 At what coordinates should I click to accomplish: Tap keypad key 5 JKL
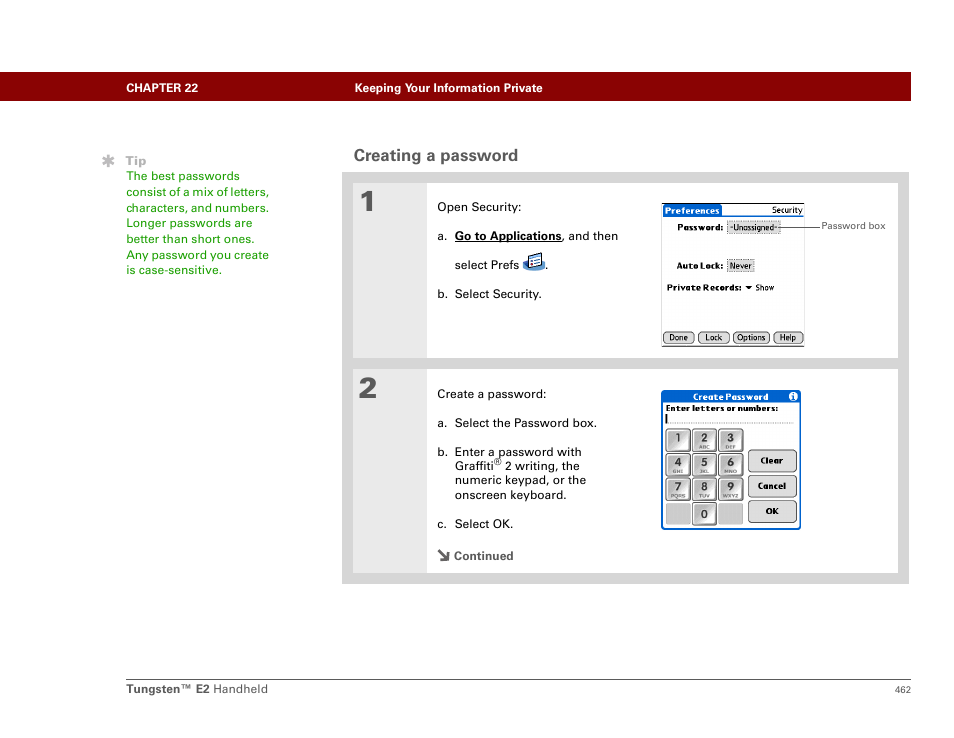point(704,464)
